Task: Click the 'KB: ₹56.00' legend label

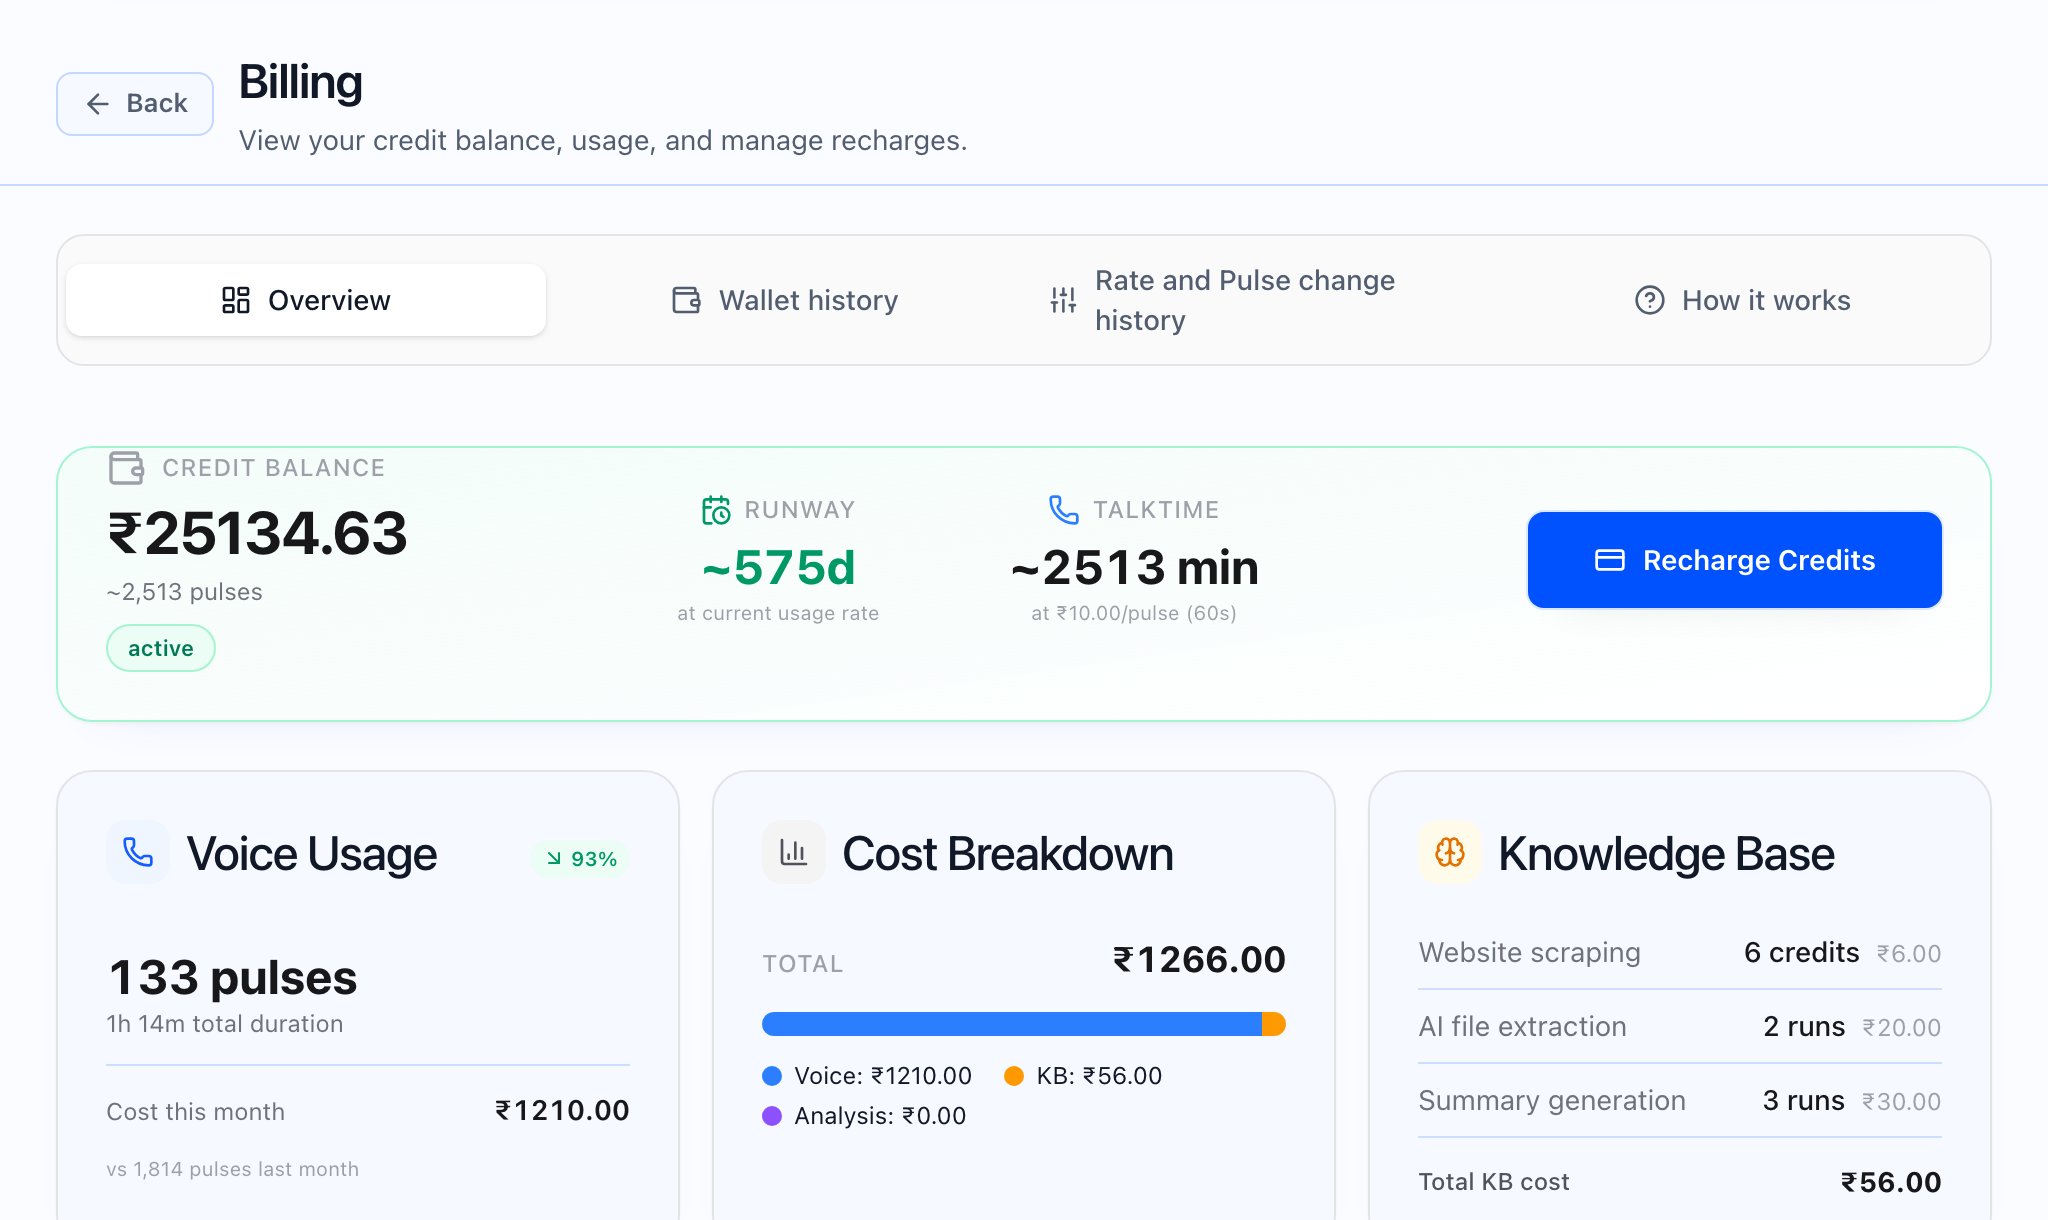Action: pos(1099,1076)
